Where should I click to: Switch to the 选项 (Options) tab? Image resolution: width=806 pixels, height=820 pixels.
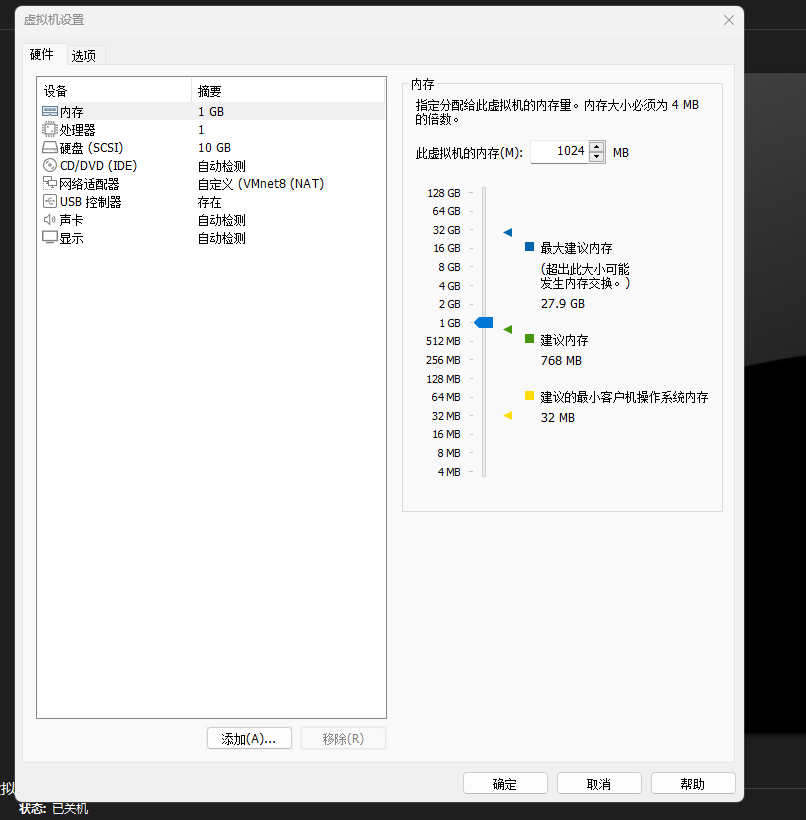(x=84, y=56)
